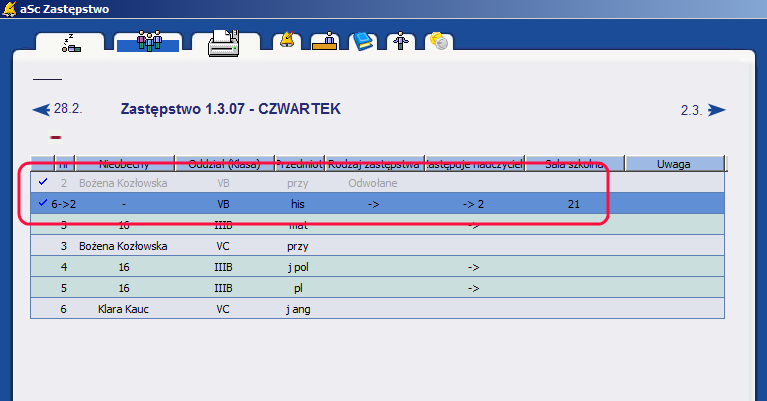Open the absent teachers tab with sleeping icon
The height and width of the screenshot is (401, 767).
pyautogui.click(x=71, y=43)
